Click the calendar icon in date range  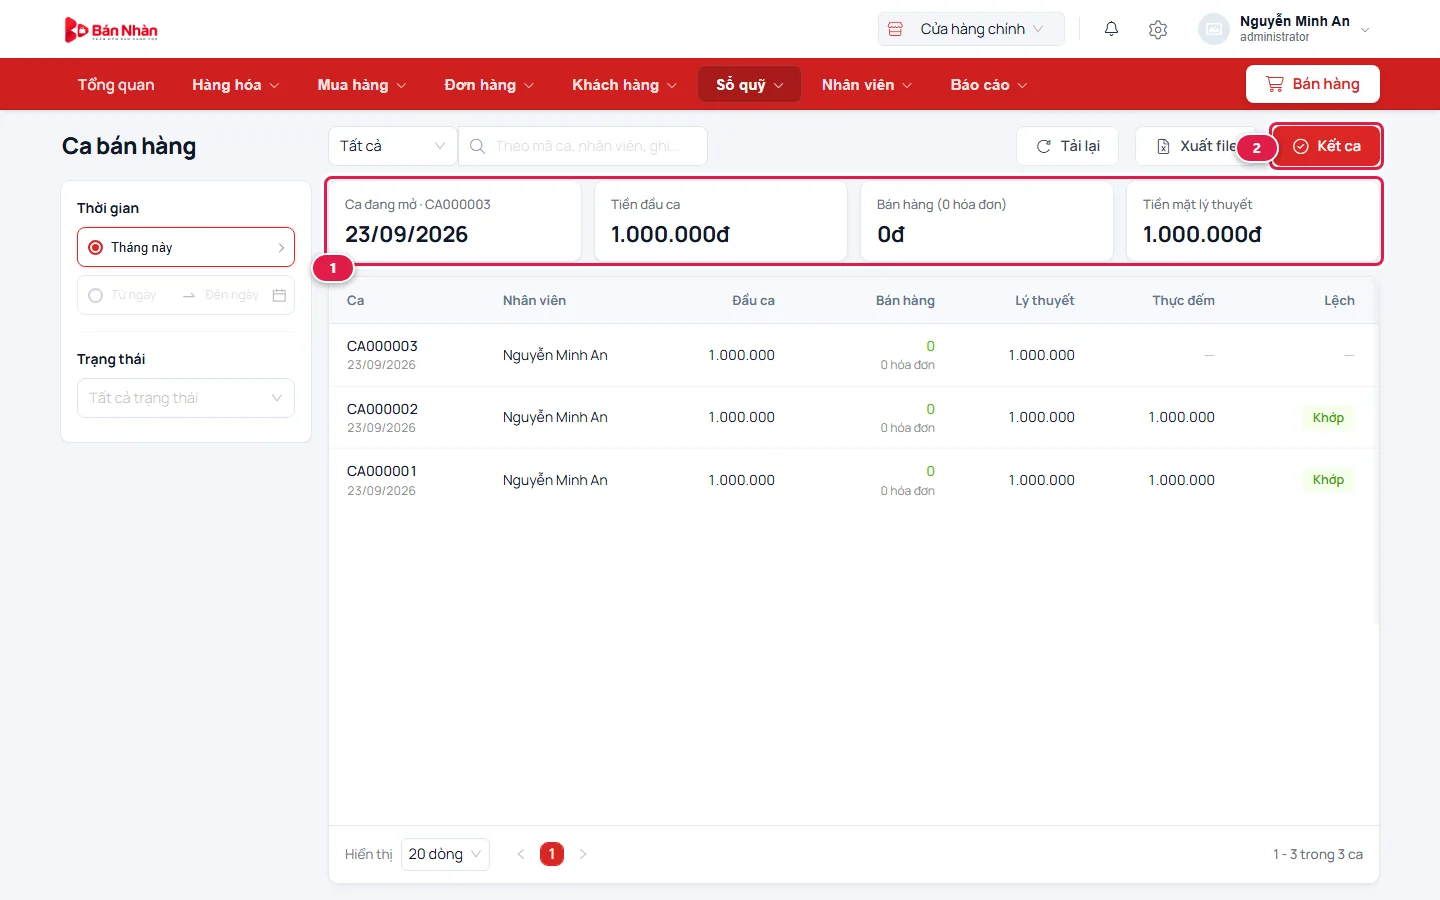click(x=279, y=295)
